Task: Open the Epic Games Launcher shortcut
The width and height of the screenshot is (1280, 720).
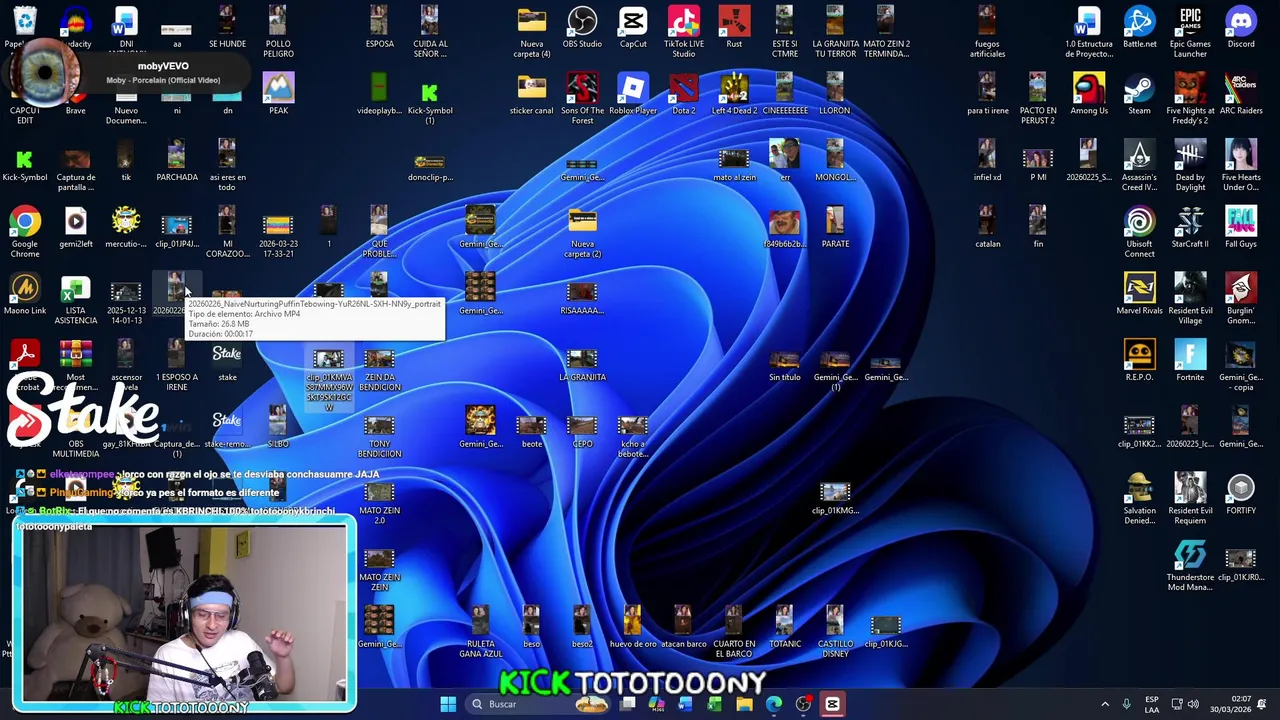Action: (x=1190, y=32)
